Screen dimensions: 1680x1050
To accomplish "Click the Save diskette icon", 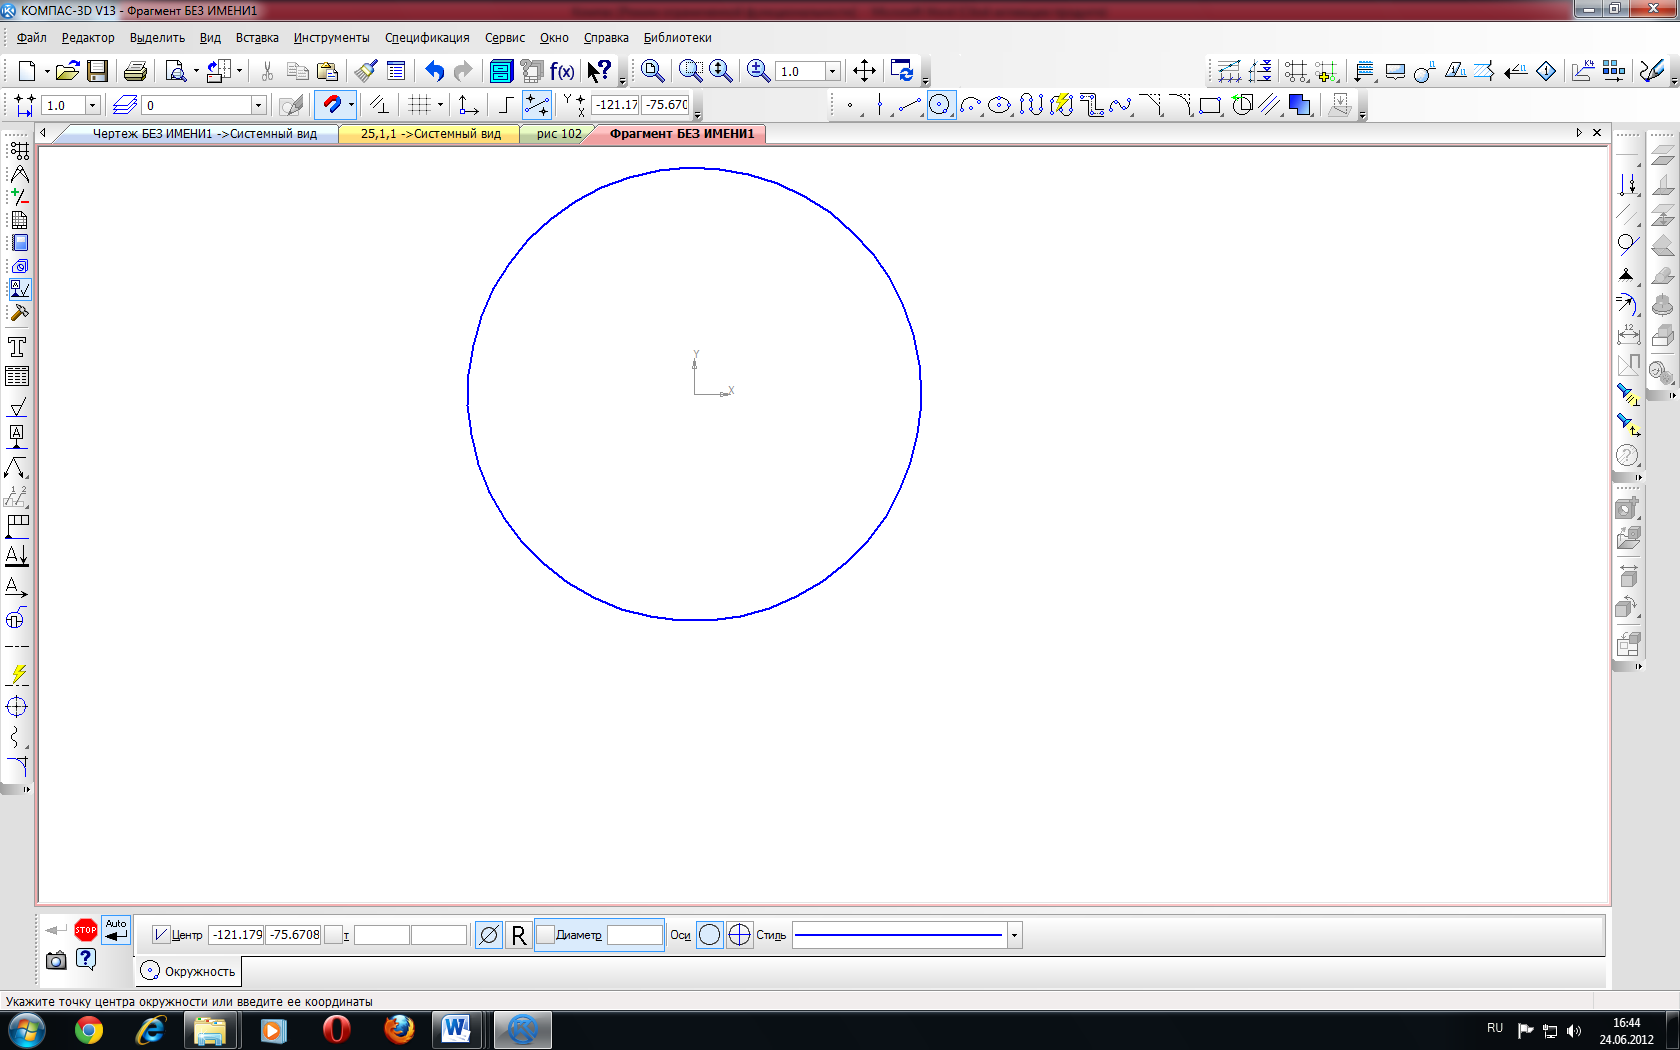I will (97, 71).
